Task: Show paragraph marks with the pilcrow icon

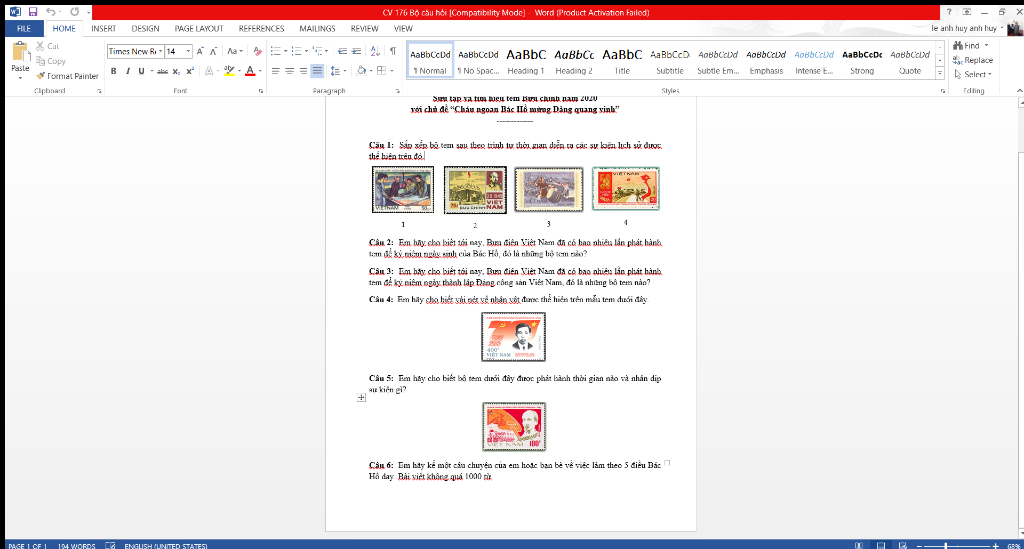Action: click(x=392, y=51)
